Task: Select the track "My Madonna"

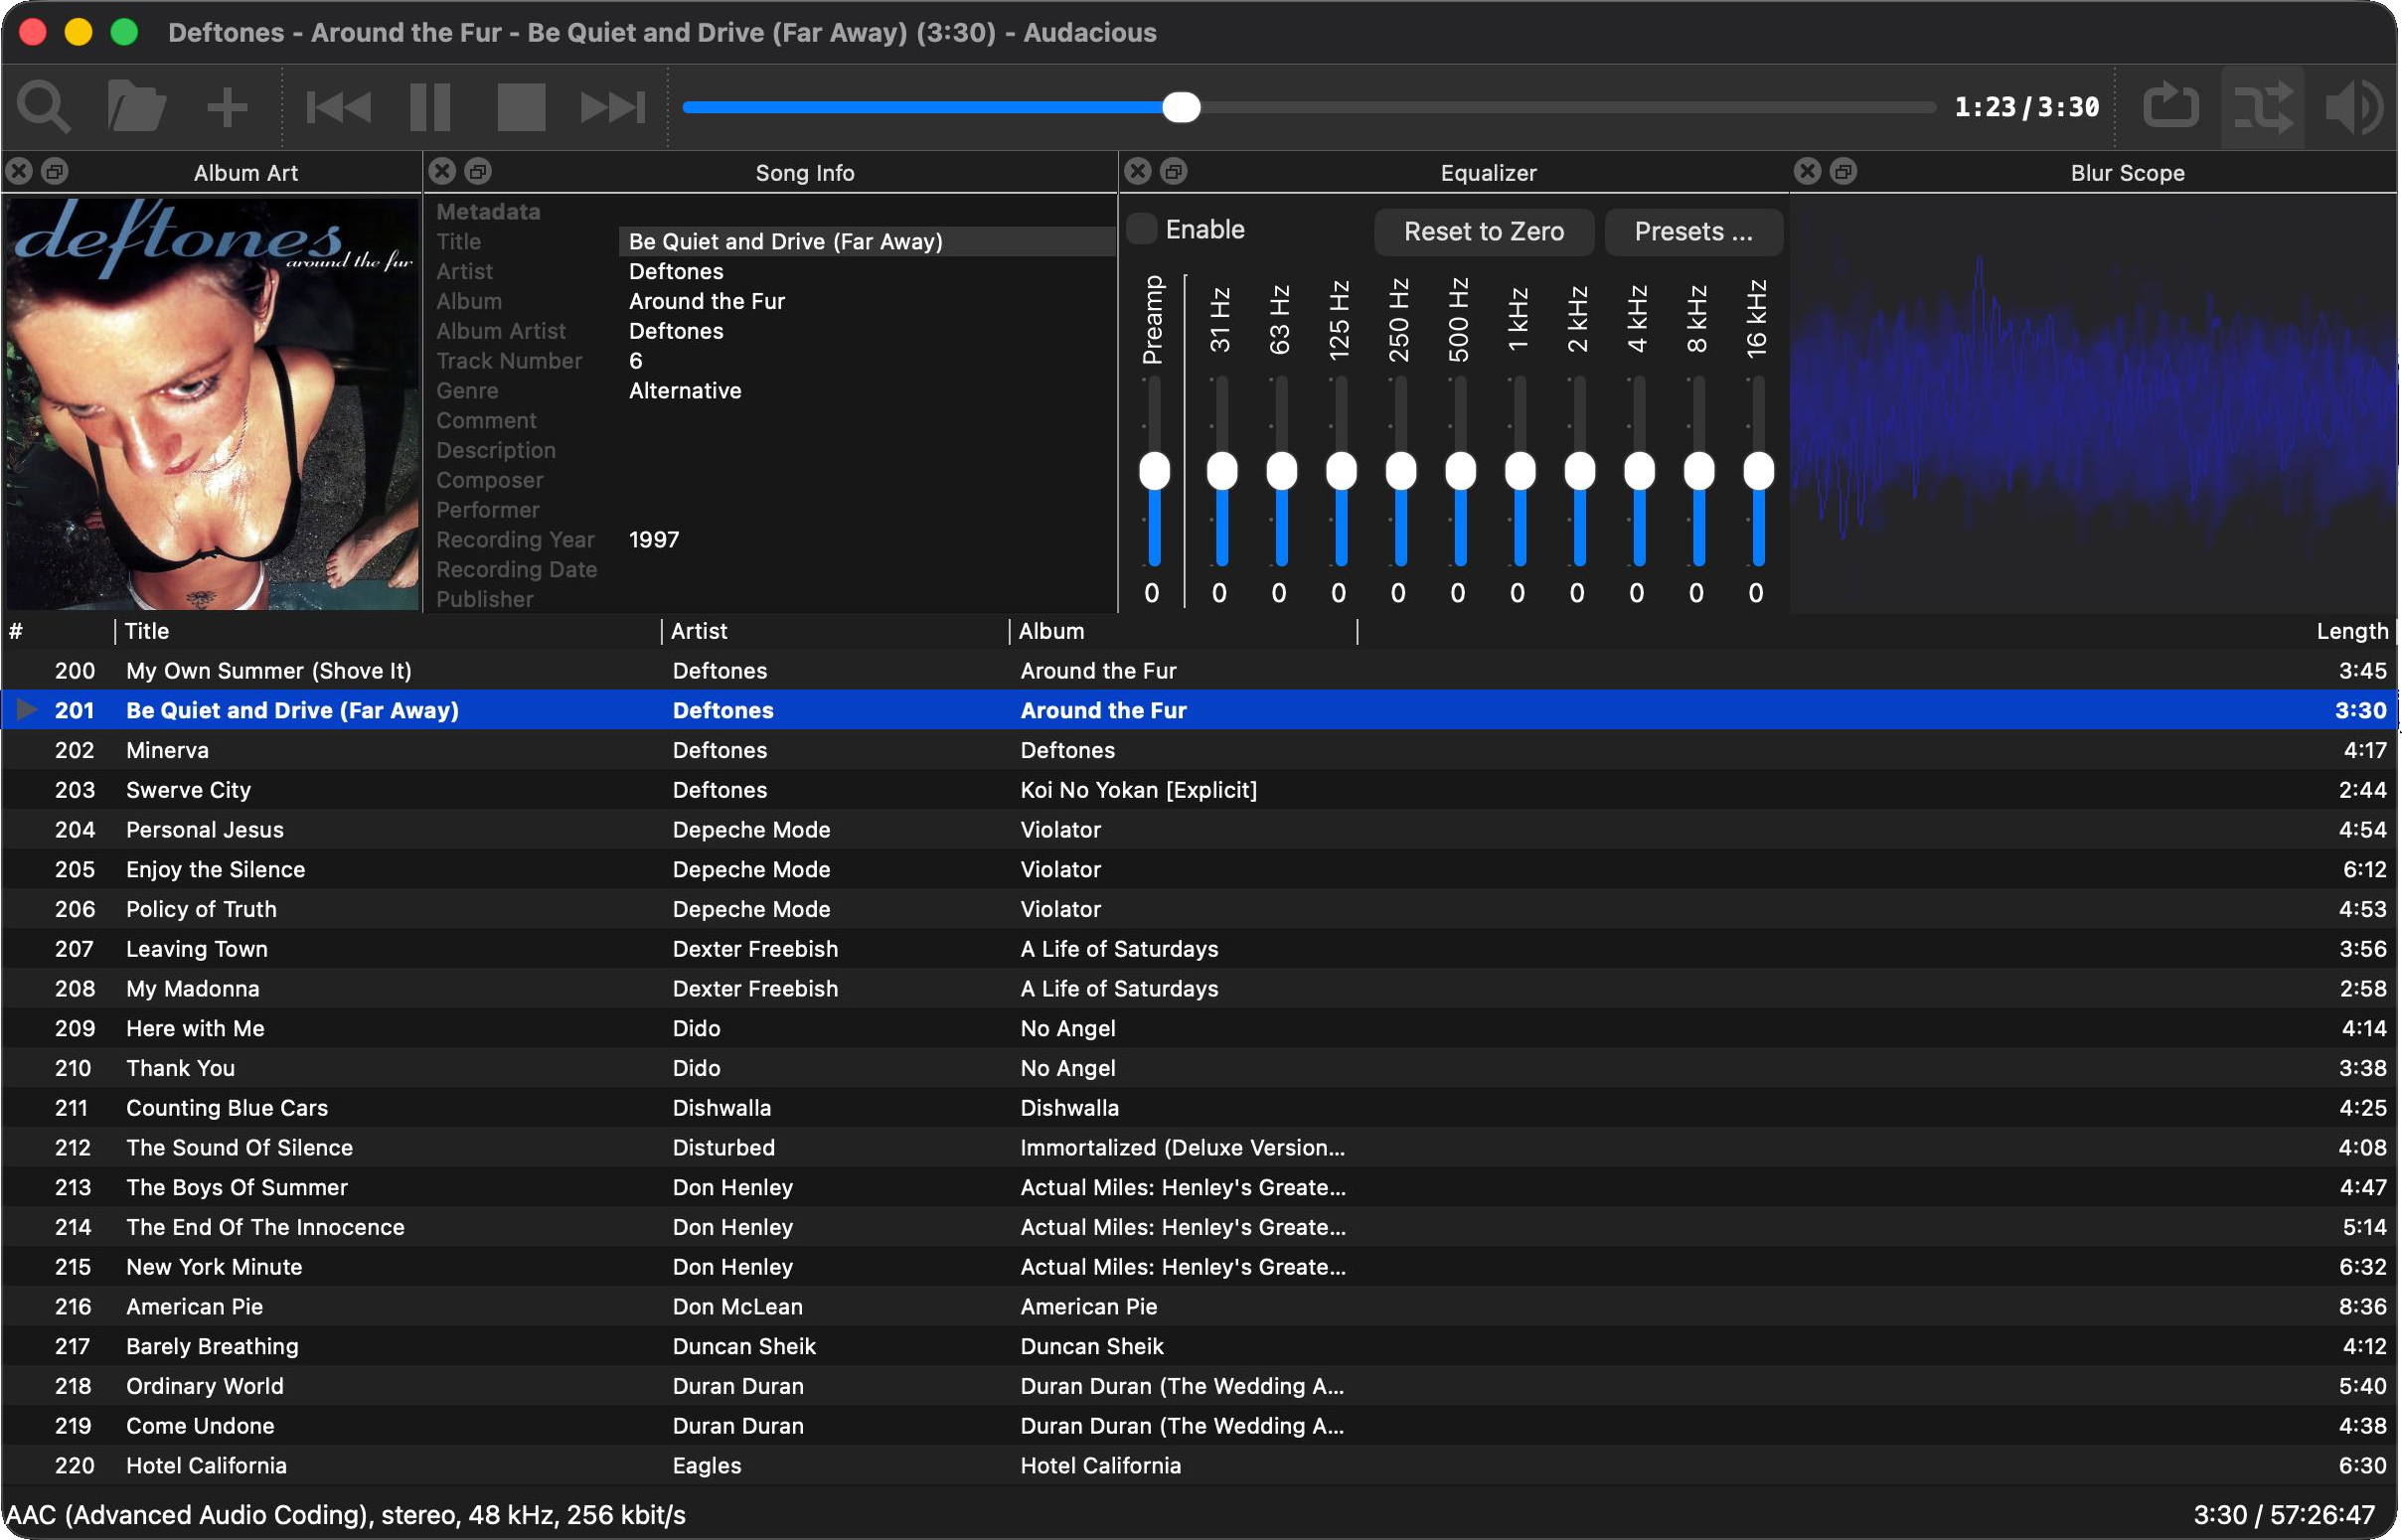Action: pos(1200,989)
